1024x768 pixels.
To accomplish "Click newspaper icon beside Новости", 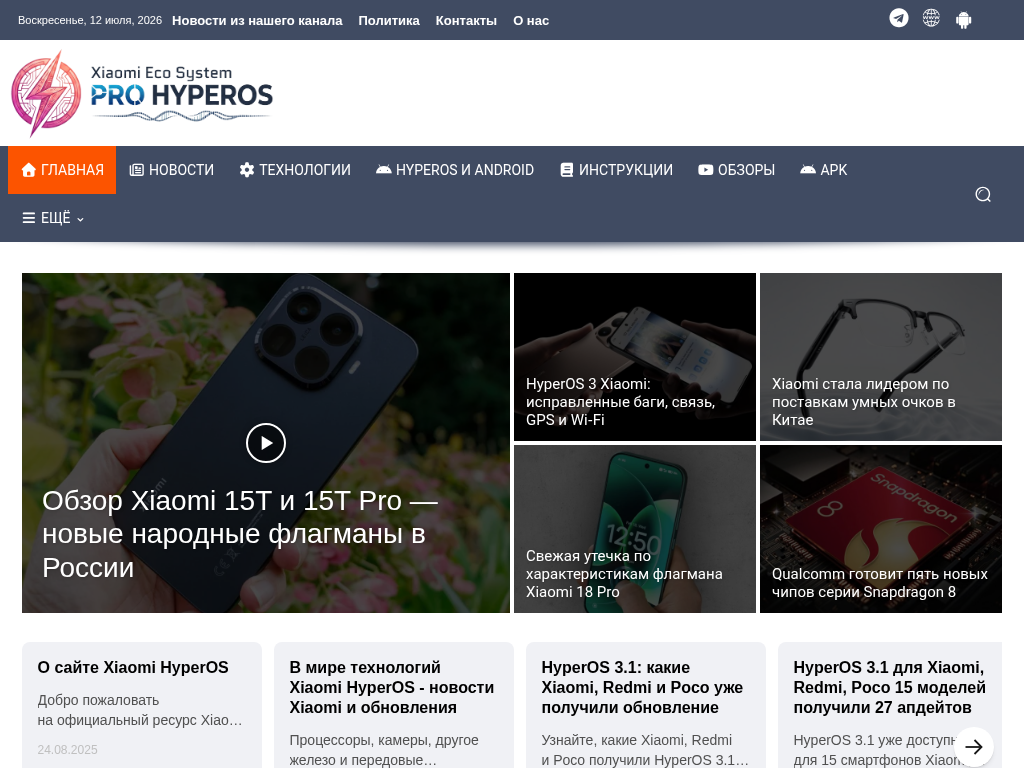I will 136,170.
